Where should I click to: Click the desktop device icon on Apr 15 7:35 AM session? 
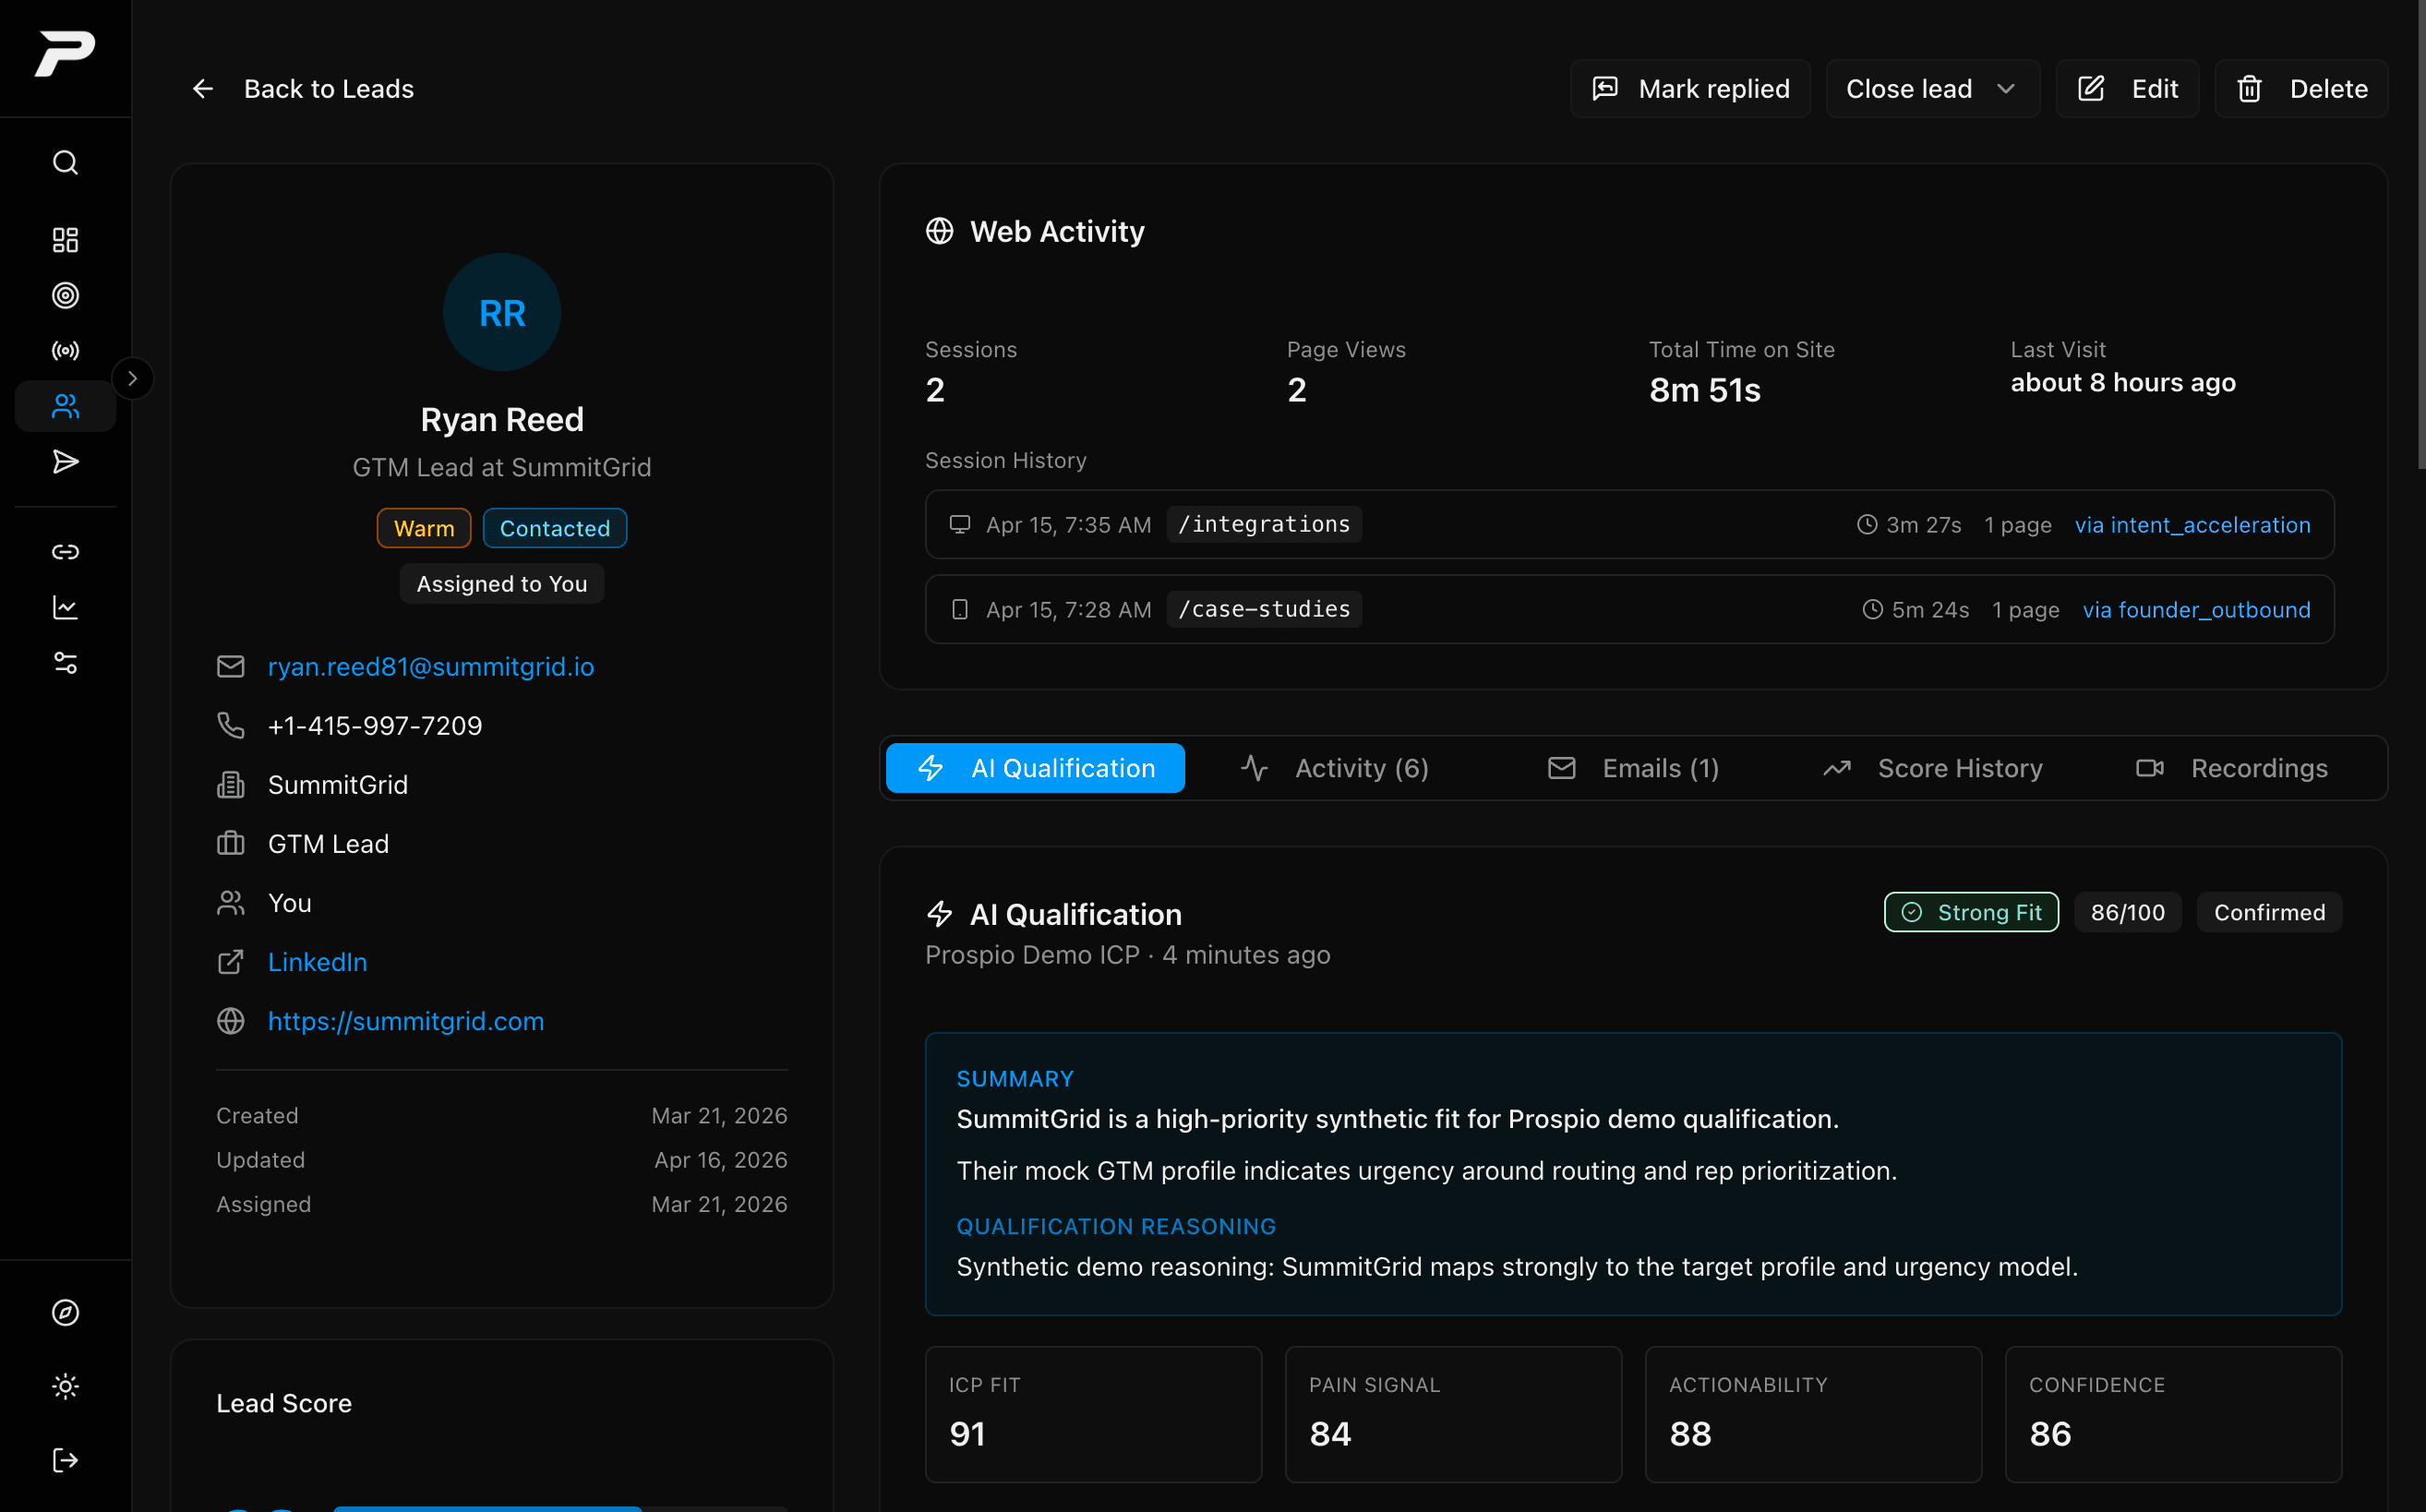click(x=960, y=525)
